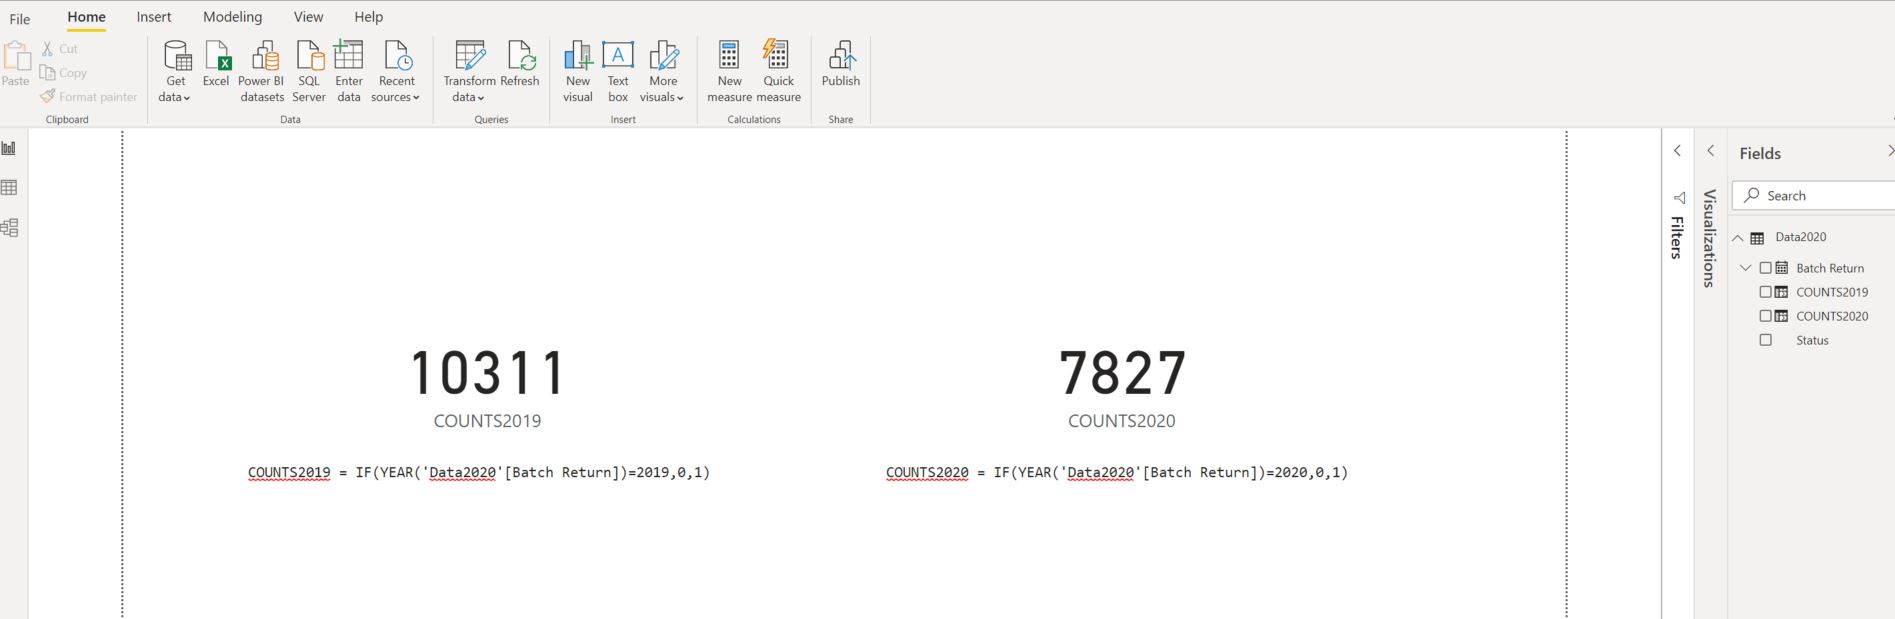Image resolution: width=1895 pixels, height=619 pixels.
Task: Insert a New visual
Action: (x=578, y=71)
